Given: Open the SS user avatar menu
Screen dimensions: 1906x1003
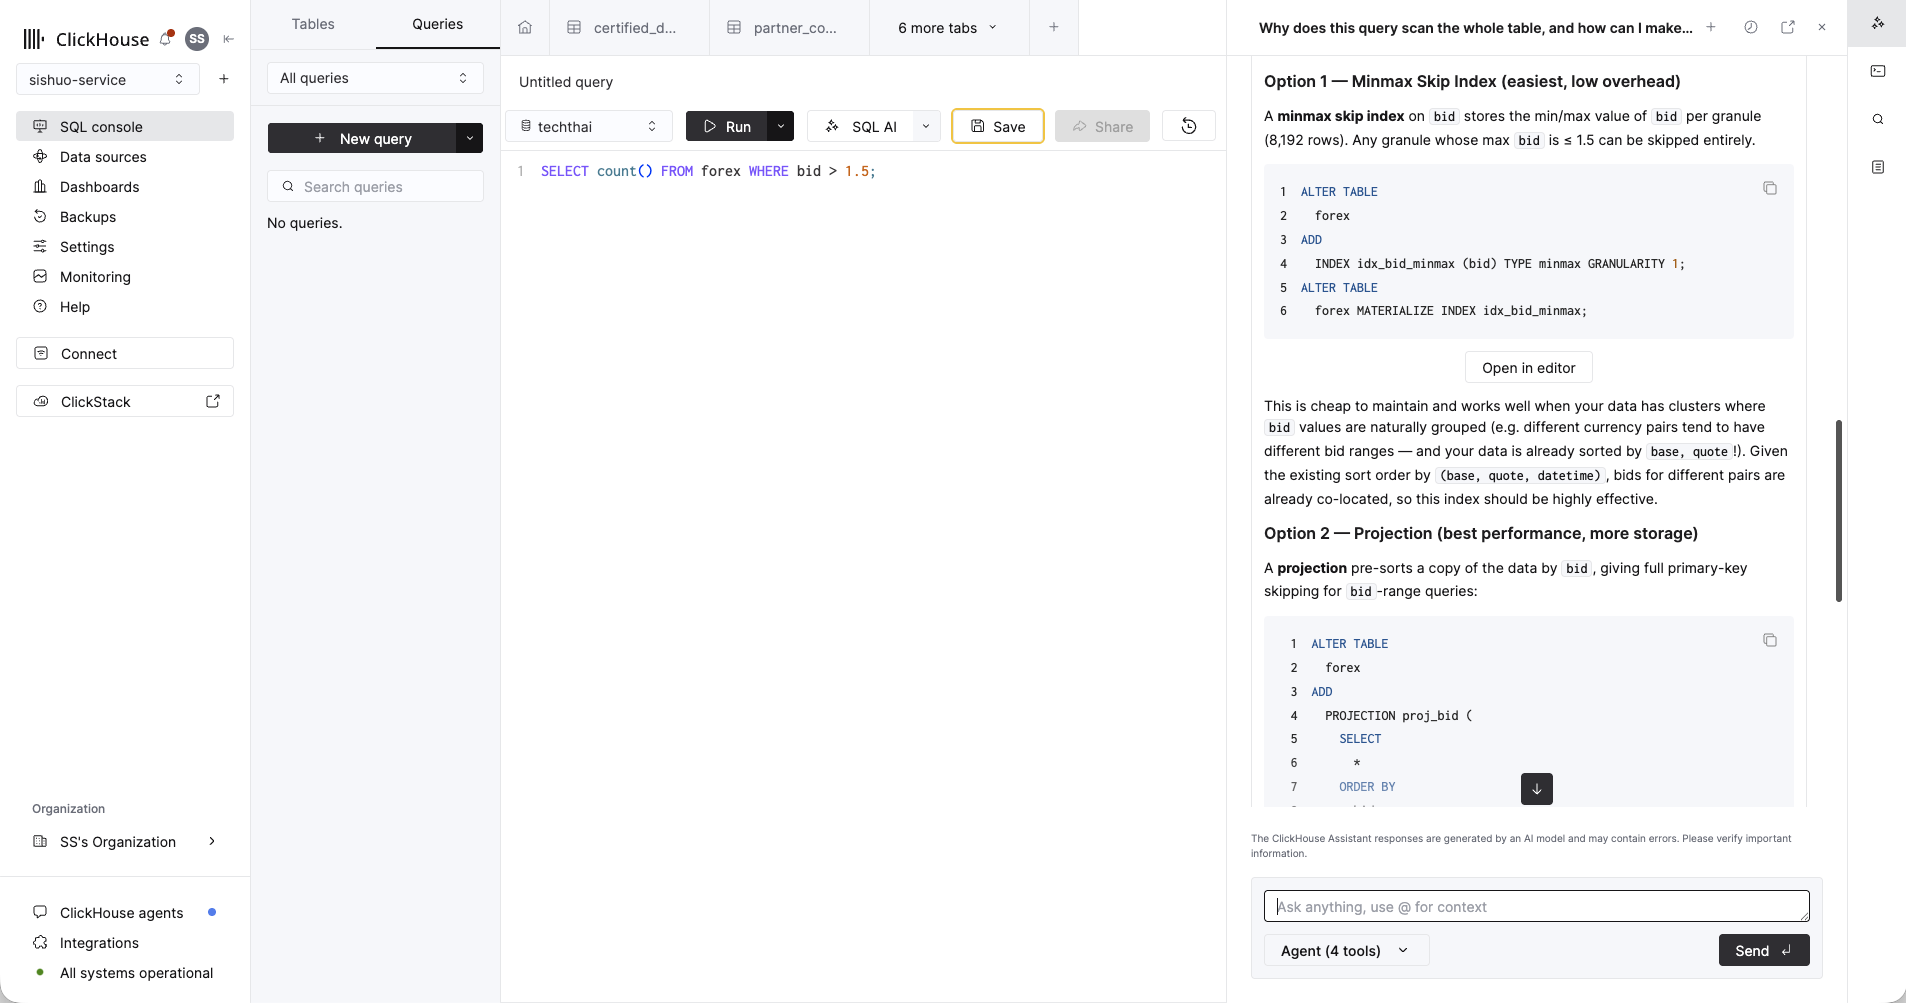Looking at the screenshot, I should click(197, 39).
